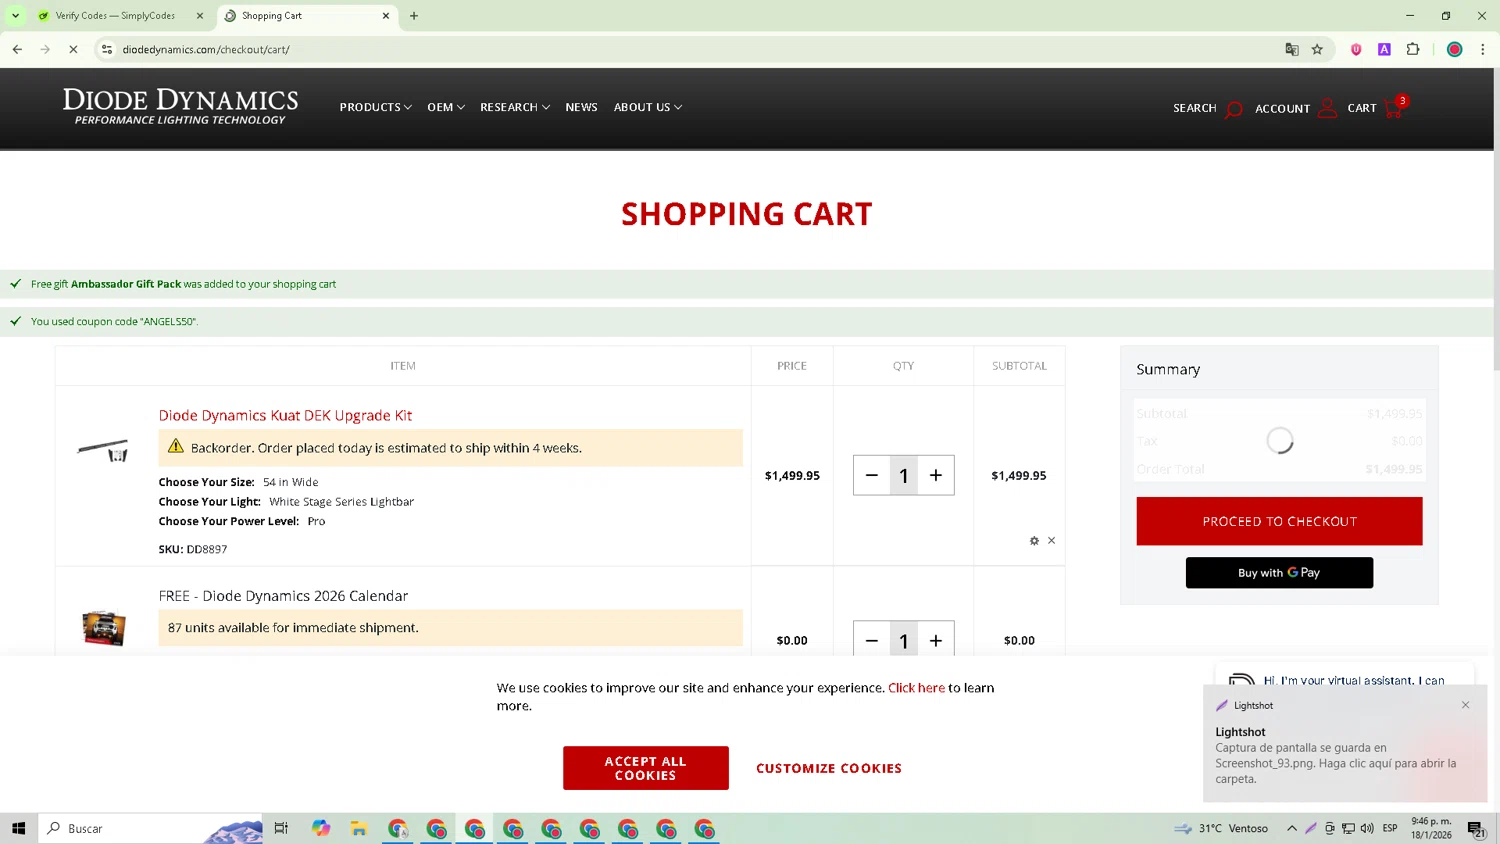Bookmark this page with the star icon

click(1317, 49)
